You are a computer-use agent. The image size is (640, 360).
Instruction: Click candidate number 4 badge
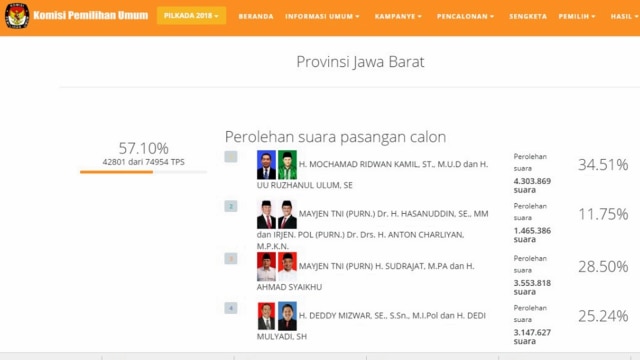click(231, 308)
